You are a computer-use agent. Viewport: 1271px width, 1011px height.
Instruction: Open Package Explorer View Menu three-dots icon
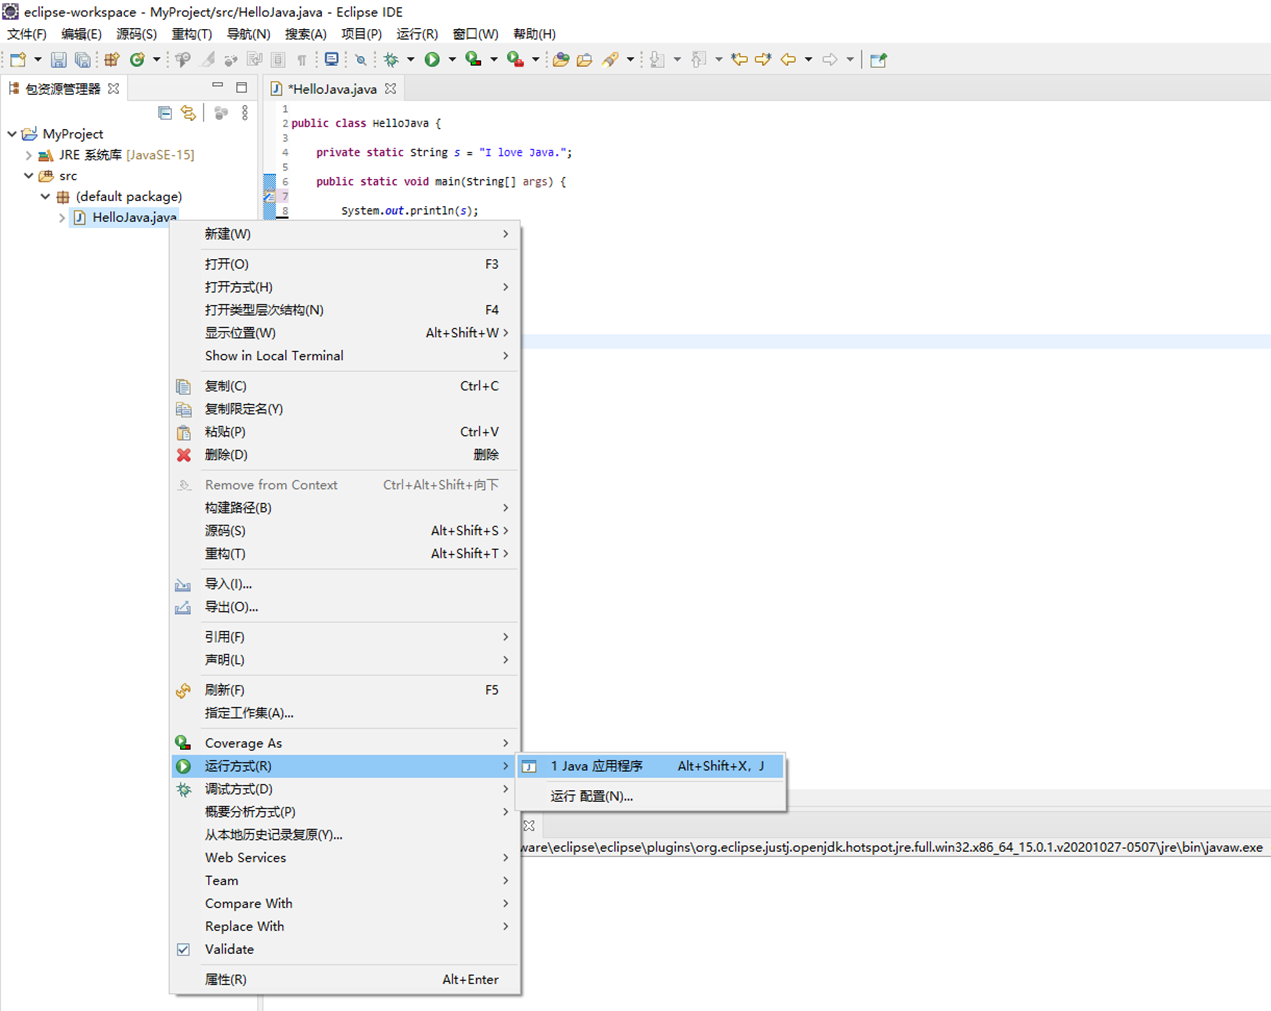245,113
